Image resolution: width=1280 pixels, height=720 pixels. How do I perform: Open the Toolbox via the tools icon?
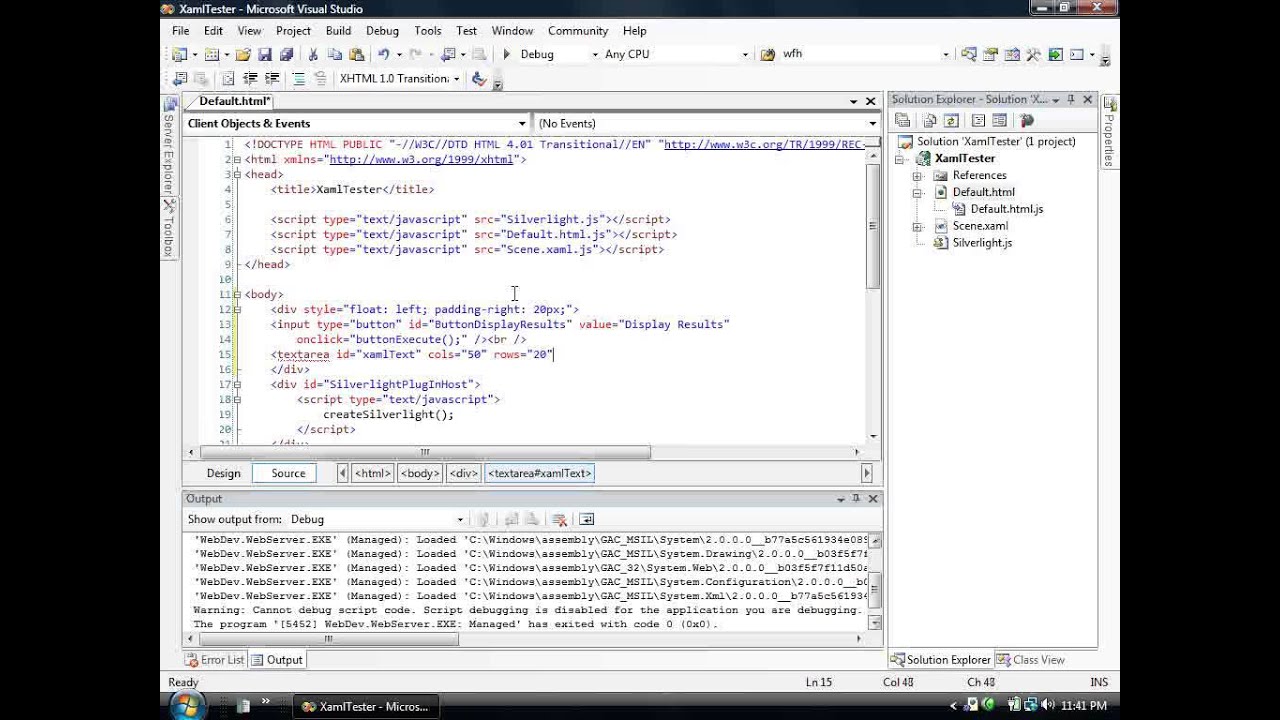(1033, 54)
